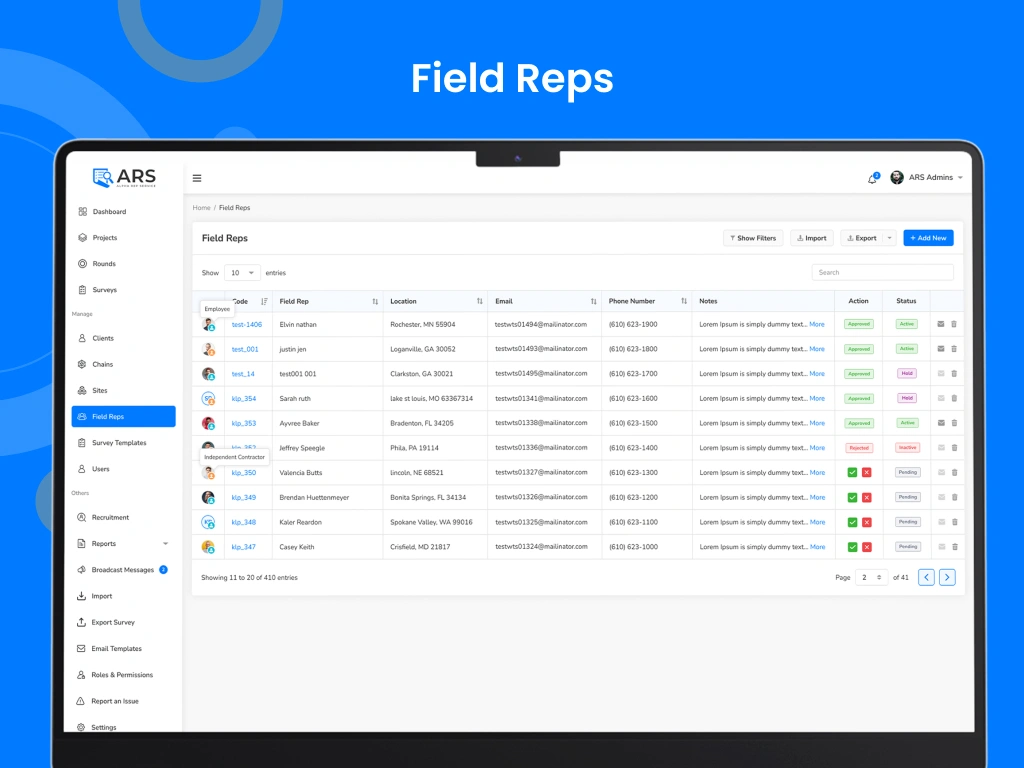Go to previous page using left arrow
Image resolution: width=1024 pixels, height=768 pixels.
(926, 577)
